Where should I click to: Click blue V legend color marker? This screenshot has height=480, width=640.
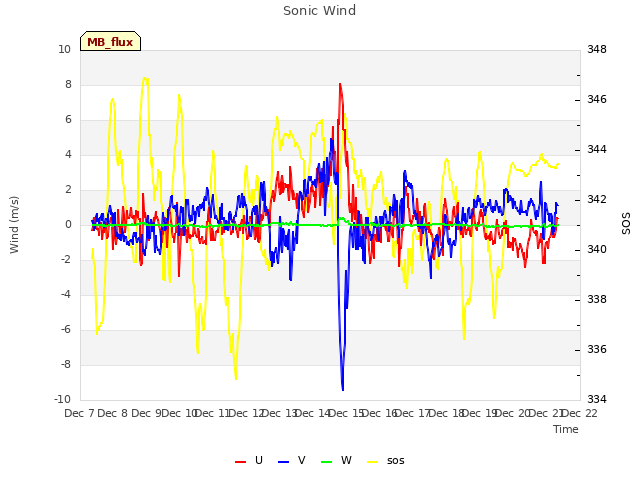[283, 462]
